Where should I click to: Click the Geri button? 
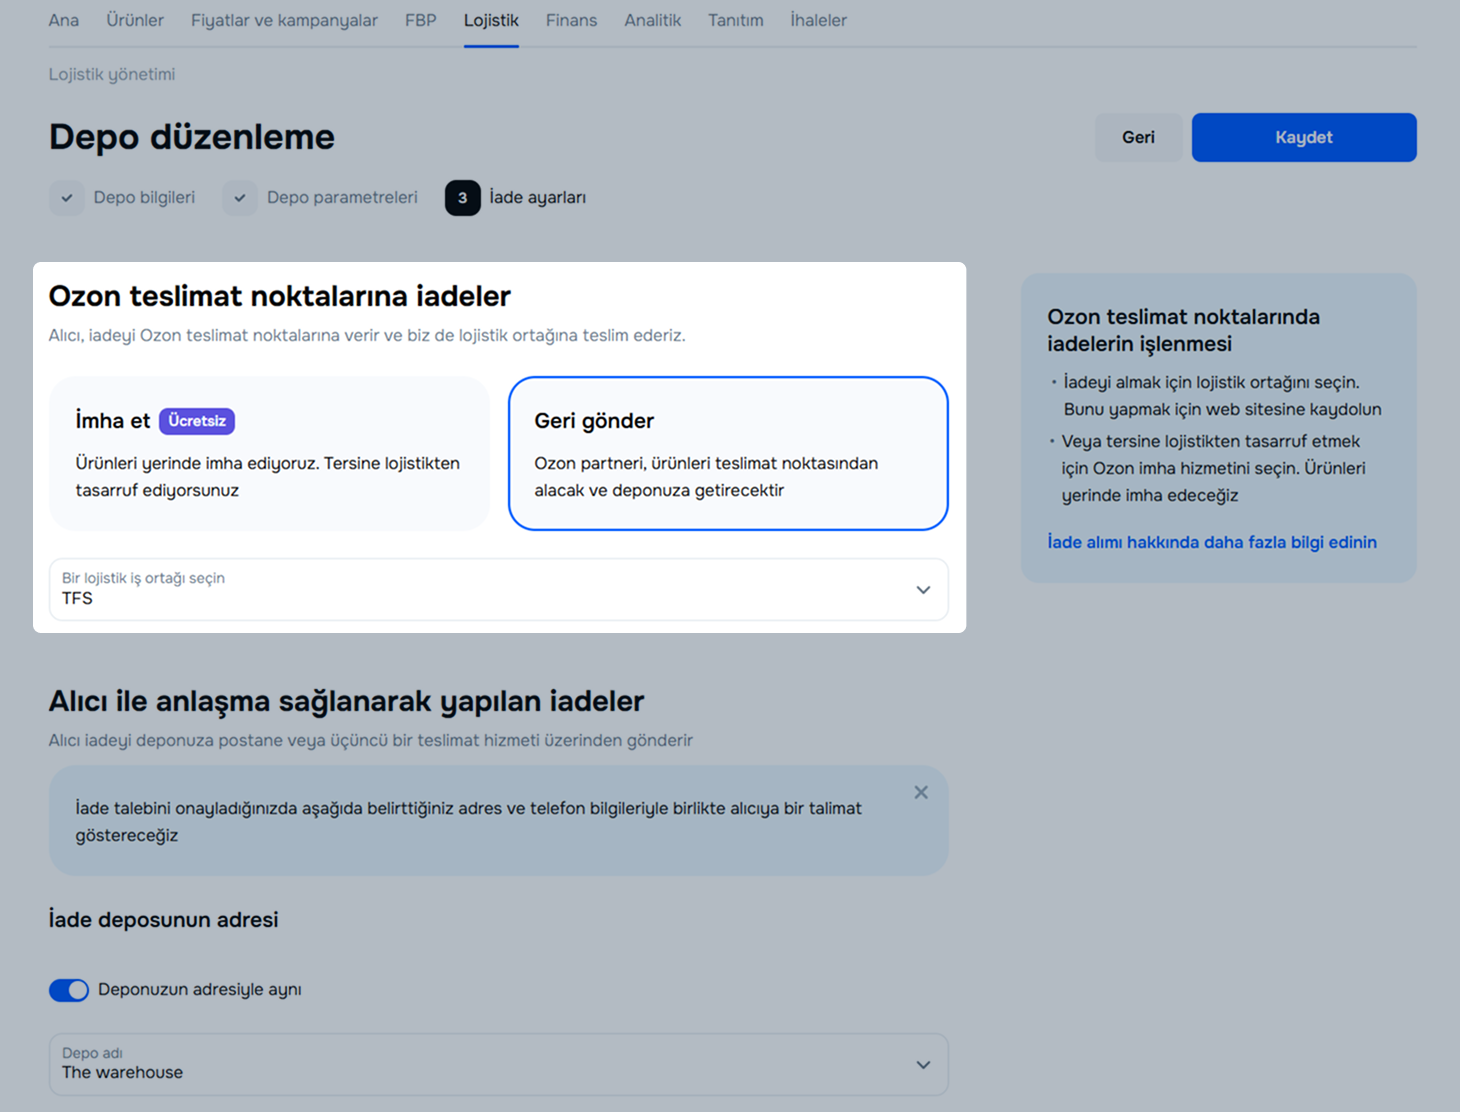coord(1138,137)
